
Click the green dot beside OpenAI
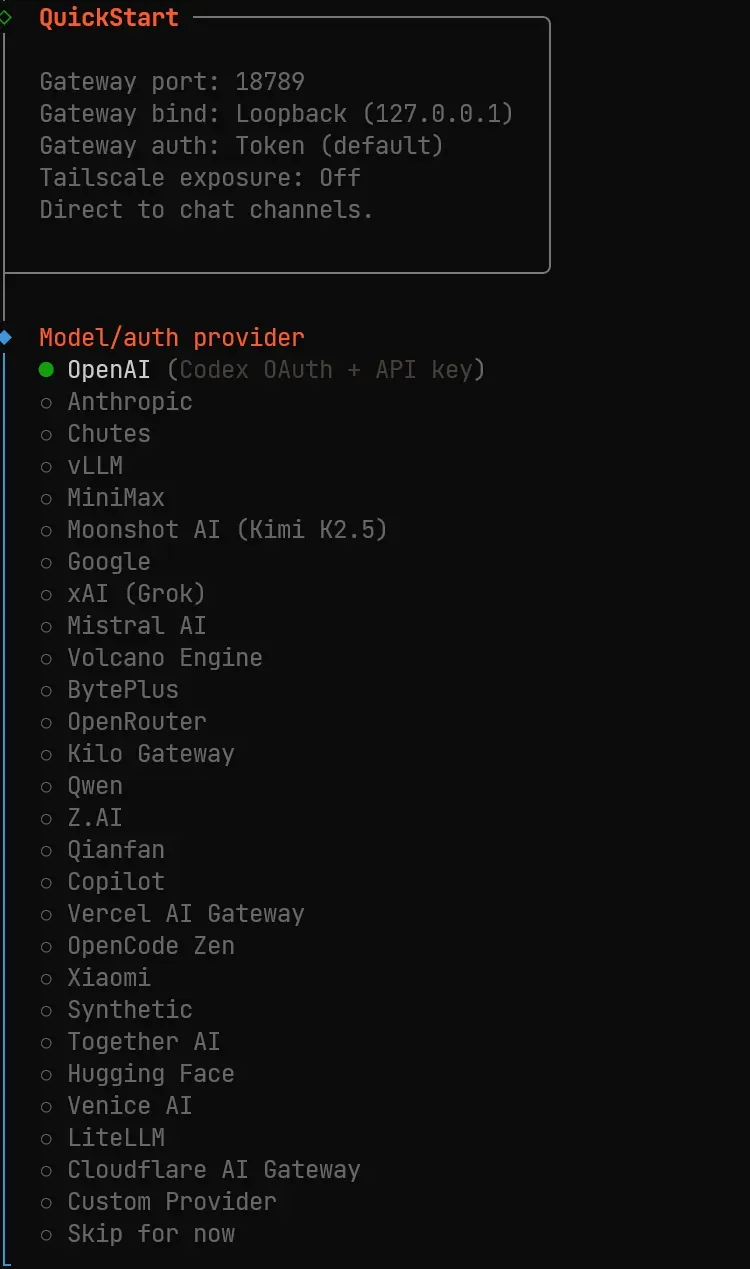pos(45,369)
